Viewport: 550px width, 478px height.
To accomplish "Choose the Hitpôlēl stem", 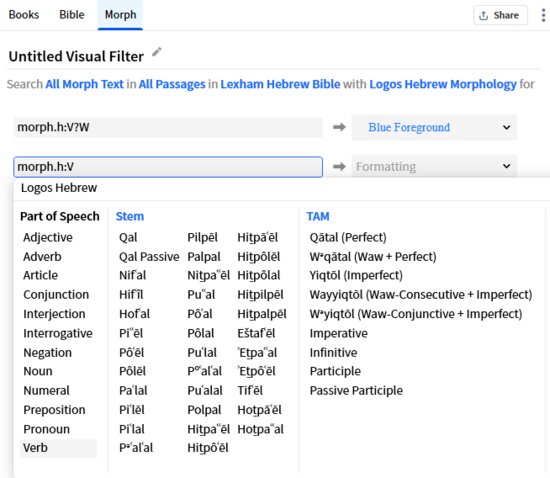I will 259,257.
